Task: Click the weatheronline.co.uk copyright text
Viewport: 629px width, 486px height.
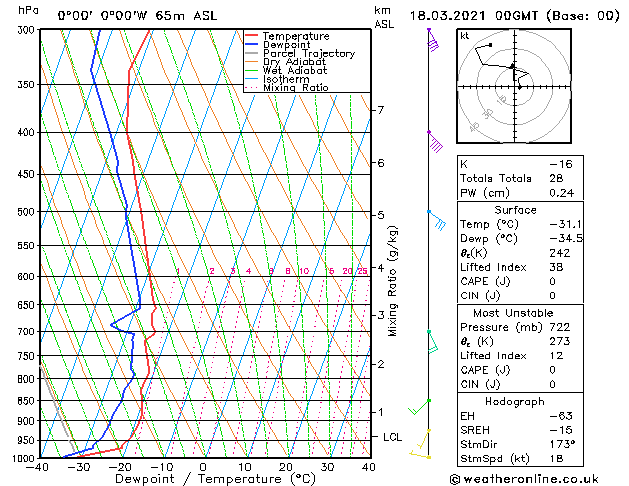Action: tap(524, 479)
